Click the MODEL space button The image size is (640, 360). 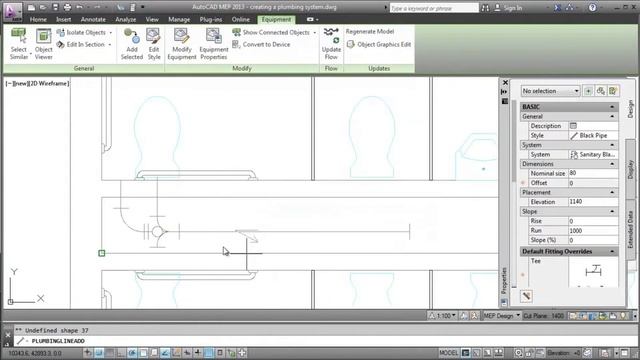449,353
